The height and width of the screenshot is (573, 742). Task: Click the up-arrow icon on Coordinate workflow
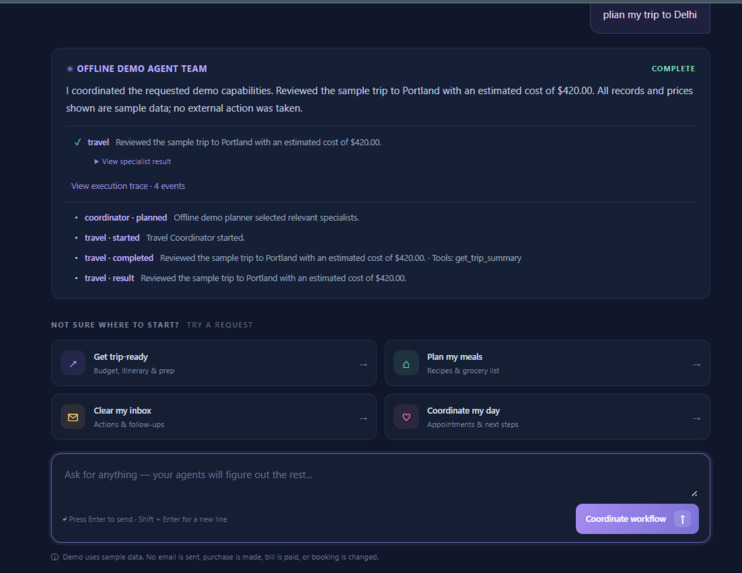pos(682,519)
